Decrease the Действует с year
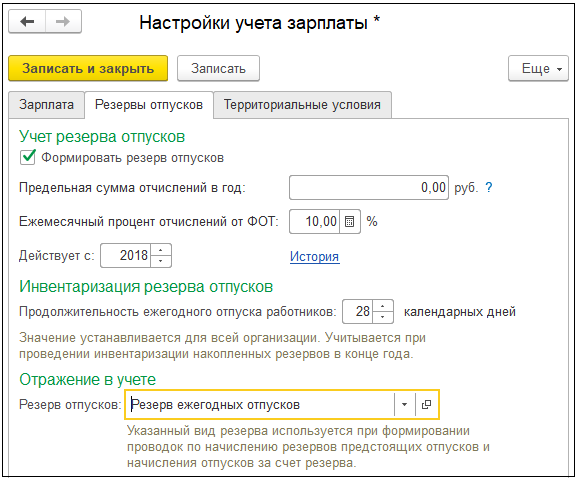The width and height of the screenshot is (576, 478). (161, 261)
